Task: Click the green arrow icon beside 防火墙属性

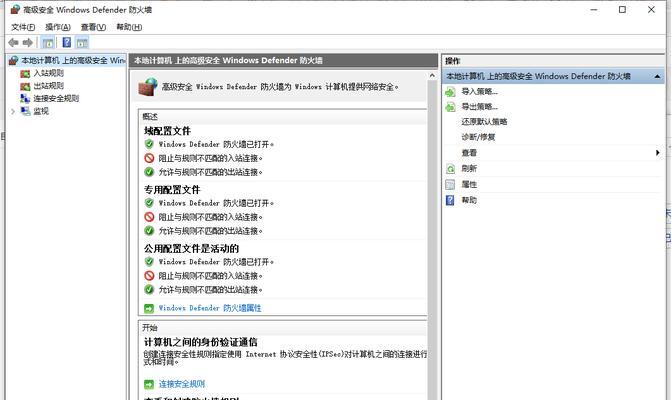Action: (149, 308)
